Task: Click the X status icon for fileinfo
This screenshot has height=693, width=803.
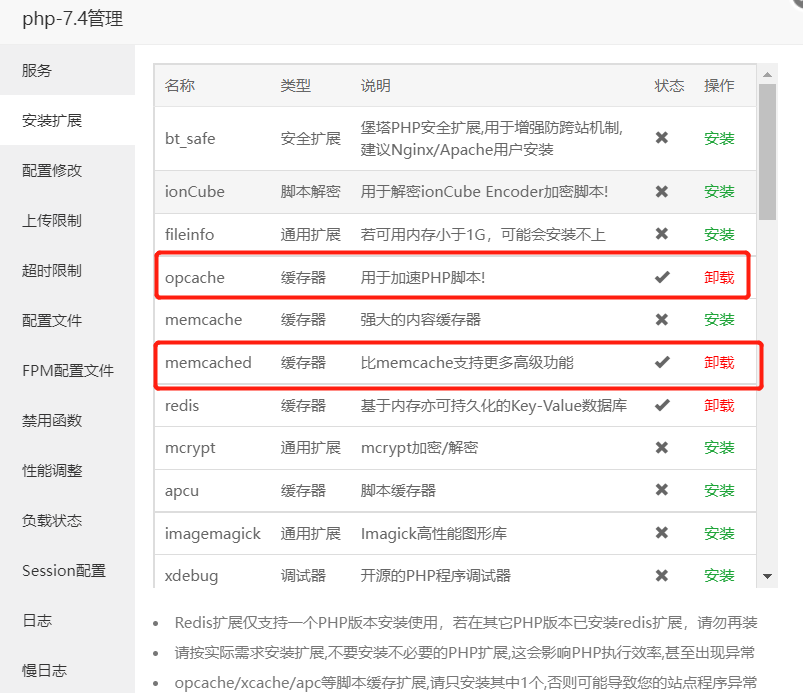Action: (x=662, y=234)
